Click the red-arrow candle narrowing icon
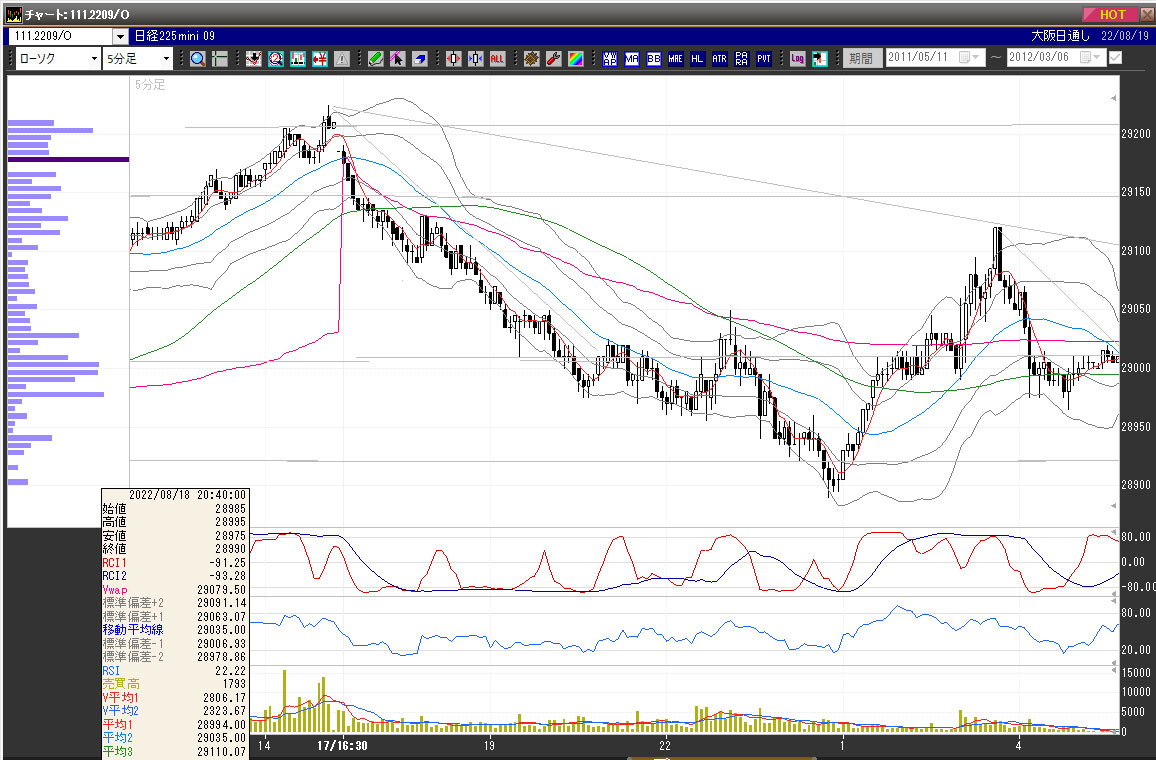The image size is (1156, 760). click(x=453, y=59)
